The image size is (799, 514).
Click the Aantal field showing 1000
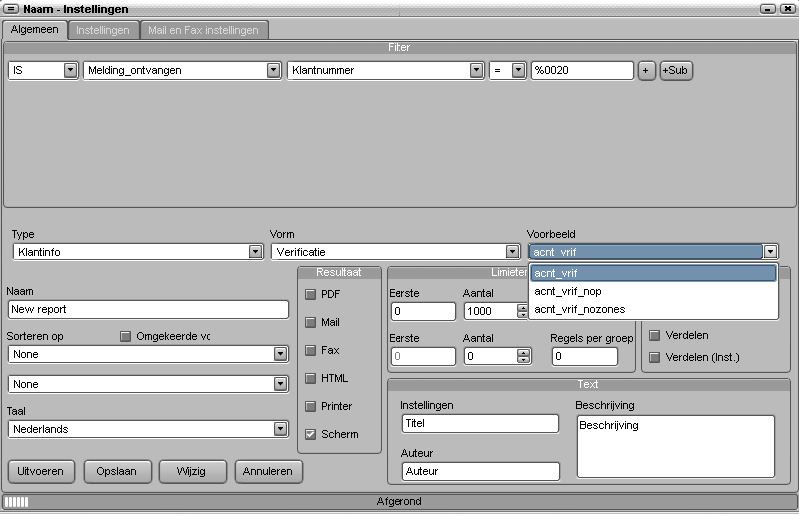[490, 311]
